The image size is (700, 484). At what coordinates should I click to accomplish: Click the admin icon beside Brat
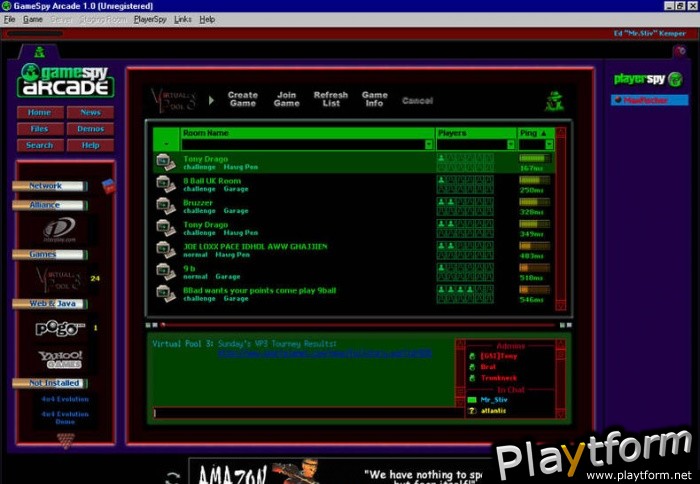tap(472, 367)
